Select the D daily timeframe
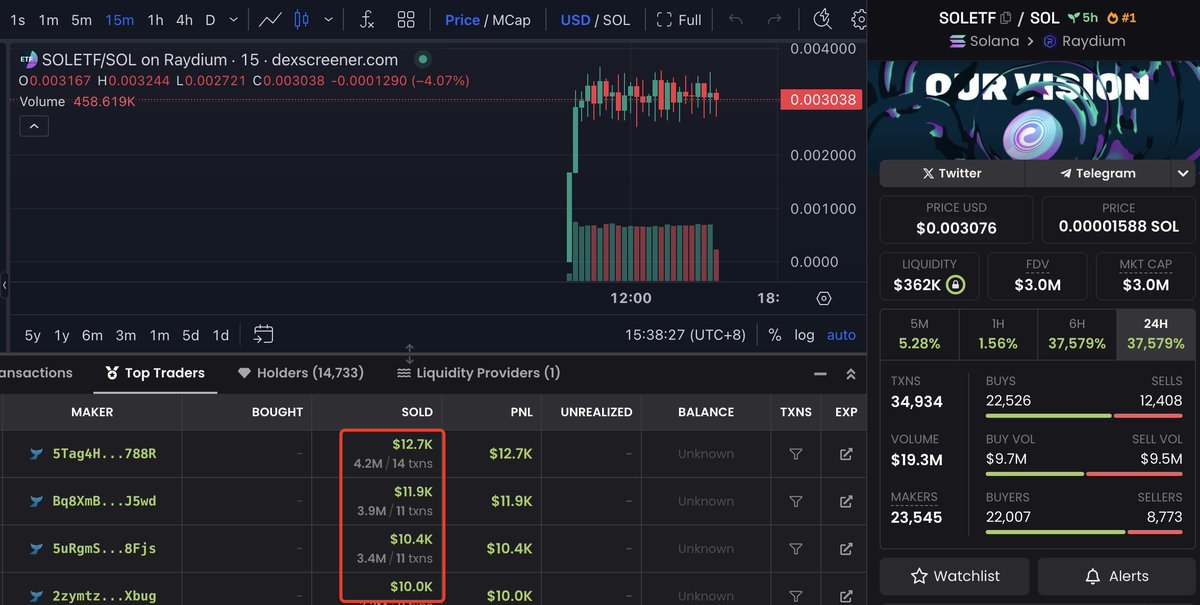 click(x=210, y=20)
